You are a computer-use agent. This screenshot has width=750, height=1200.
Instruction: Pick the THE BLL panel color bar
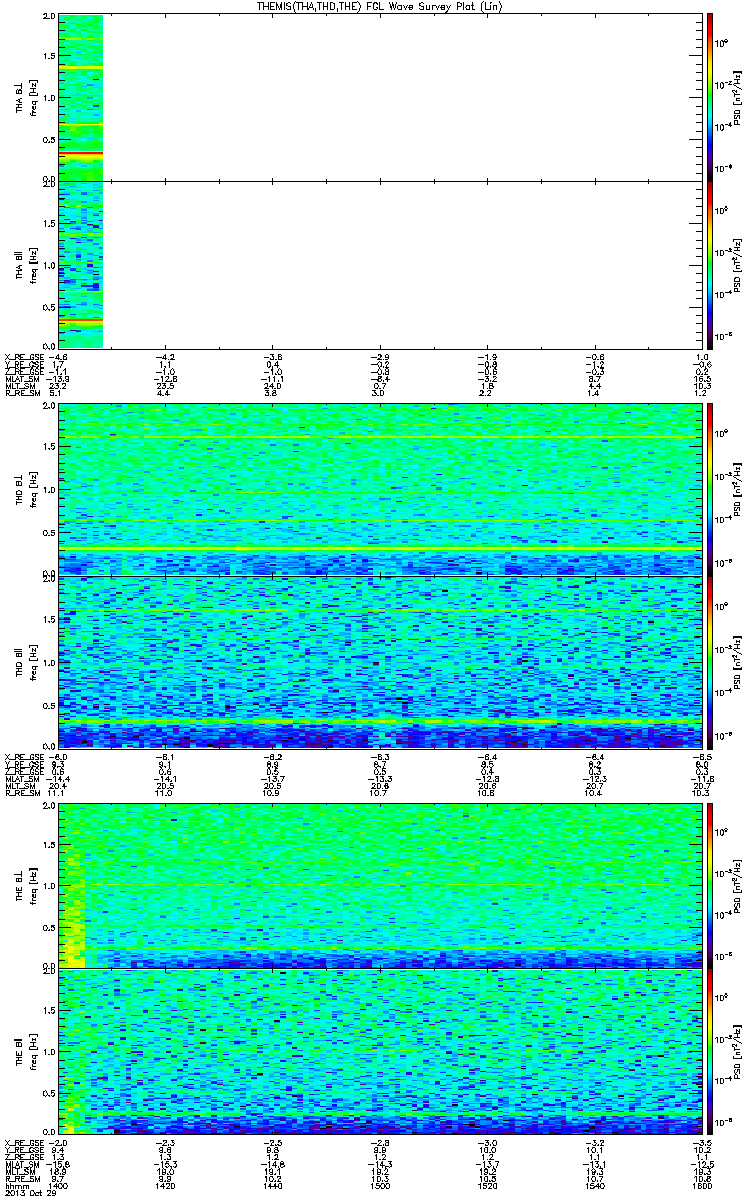click(x=711, y=885)
